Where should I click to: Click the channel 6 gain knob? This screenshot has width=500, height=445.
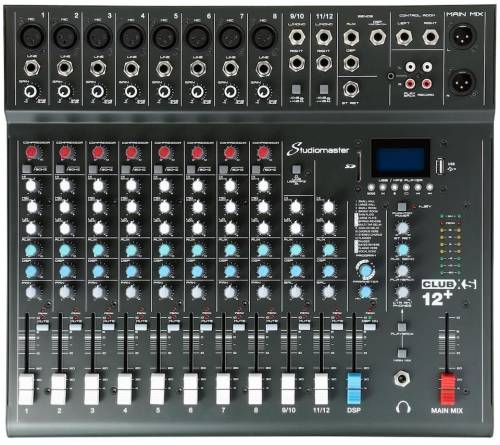(x=197, y=91)
